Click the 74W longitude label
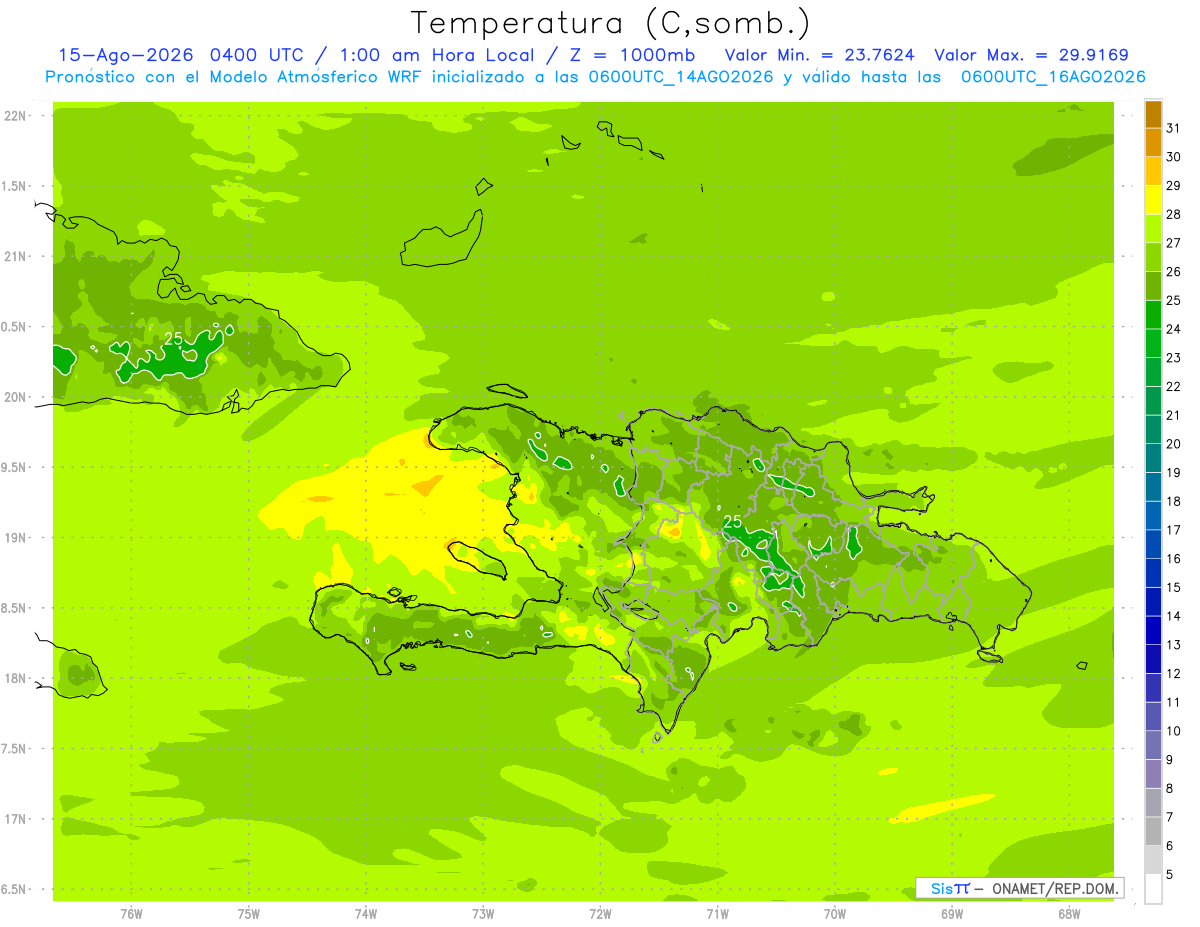The width and height of the screenshot is (1200, 927). point(366,914)
